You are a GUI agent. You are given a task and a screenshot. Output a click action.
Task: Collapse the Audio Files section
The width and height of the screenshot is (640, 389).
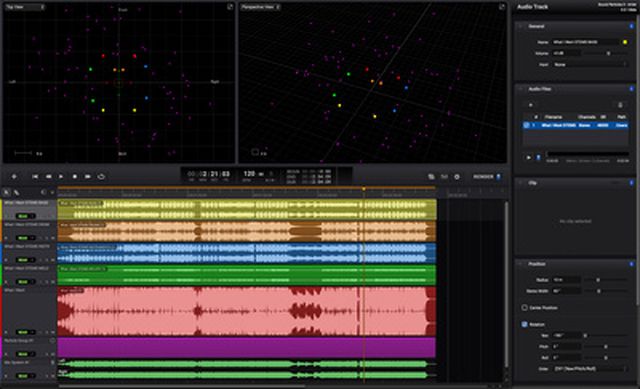[520, 89]
